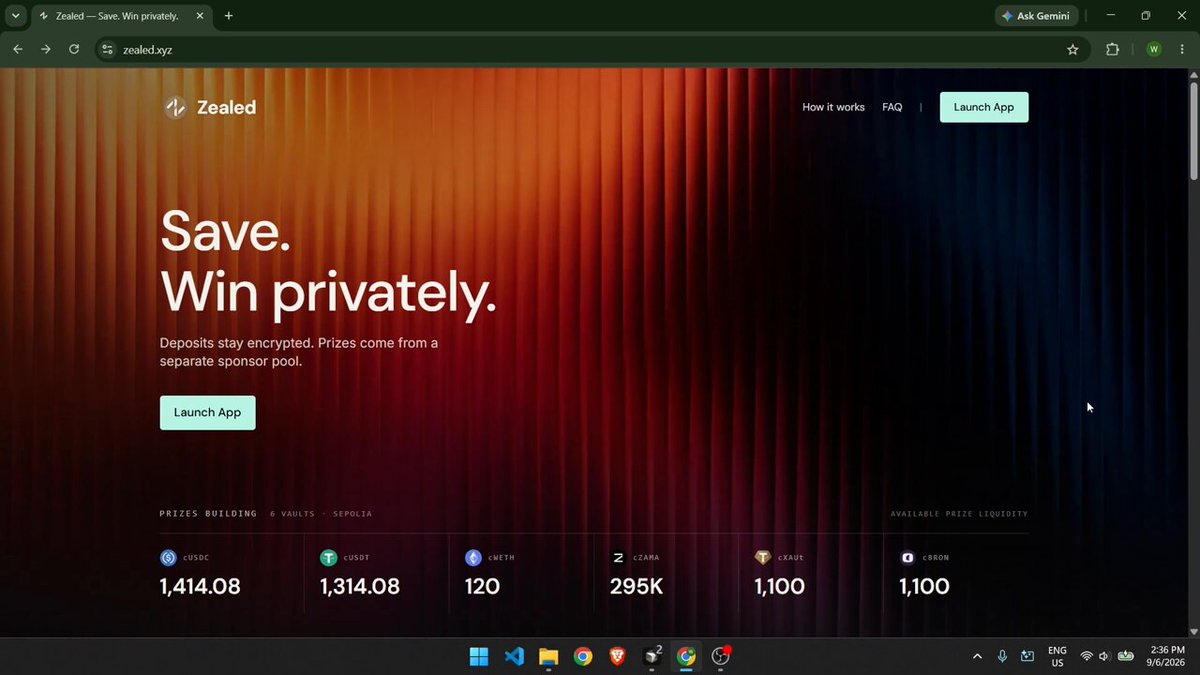Open the tab search dropdown arrow
Viewport: 1200px width, 675px height.
pyautogui.click(x=16, y=16)
